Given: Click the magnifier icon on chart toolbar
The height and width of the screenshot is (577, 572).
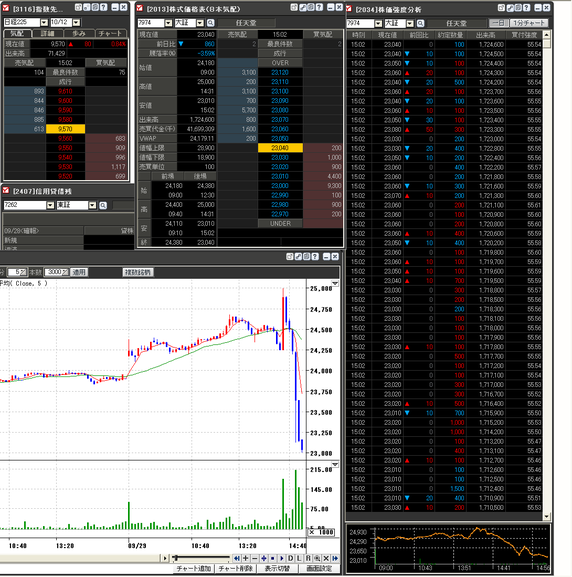Looking at the screenshot, I should tap(317, 558).
